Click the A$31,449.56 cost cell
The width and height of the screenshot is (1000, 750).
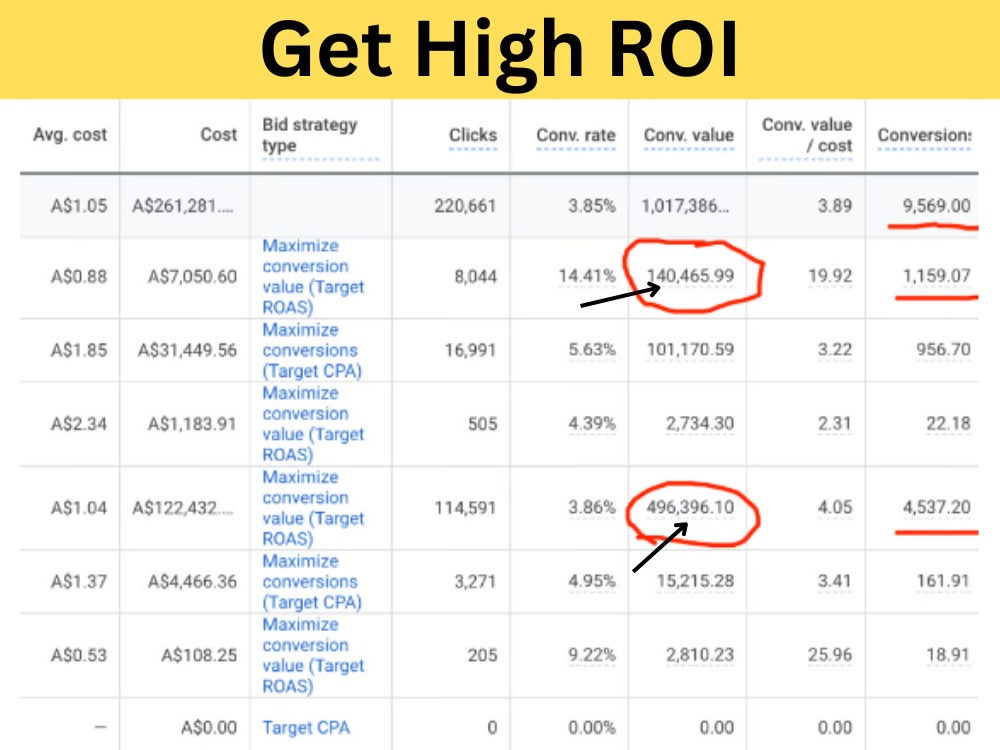coord(188,350)
